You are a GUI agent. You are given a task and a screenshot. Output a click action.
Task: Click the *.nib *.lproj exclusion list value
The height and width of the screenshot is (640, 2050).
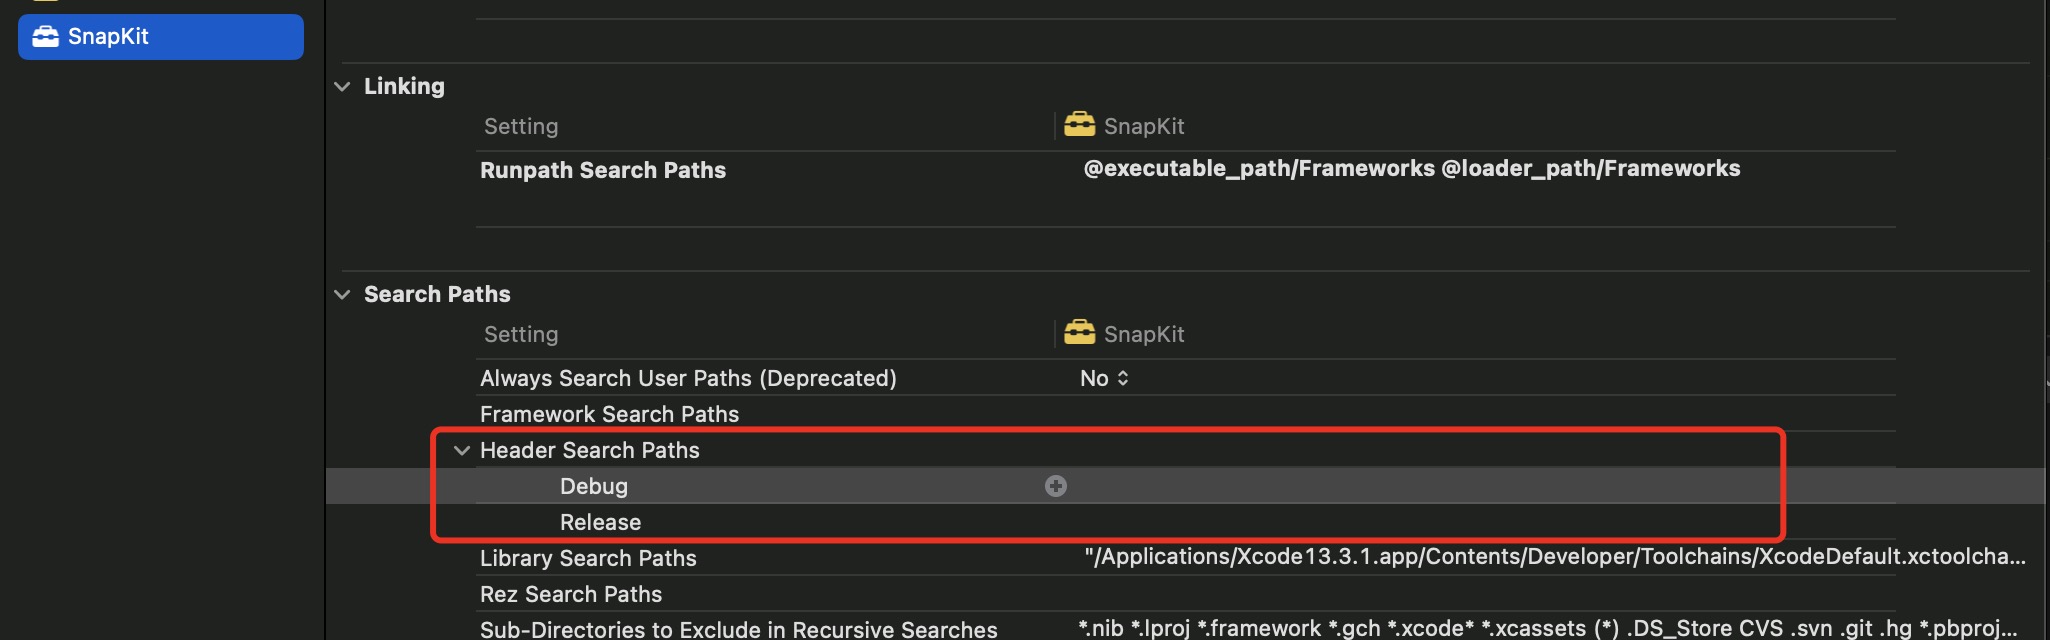pyautogui.click(x=1548, y=628)
